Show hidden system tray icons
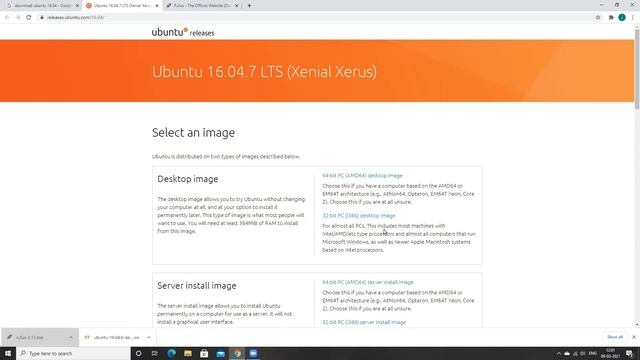The image size is (640, 360). [x=559, y=353]
